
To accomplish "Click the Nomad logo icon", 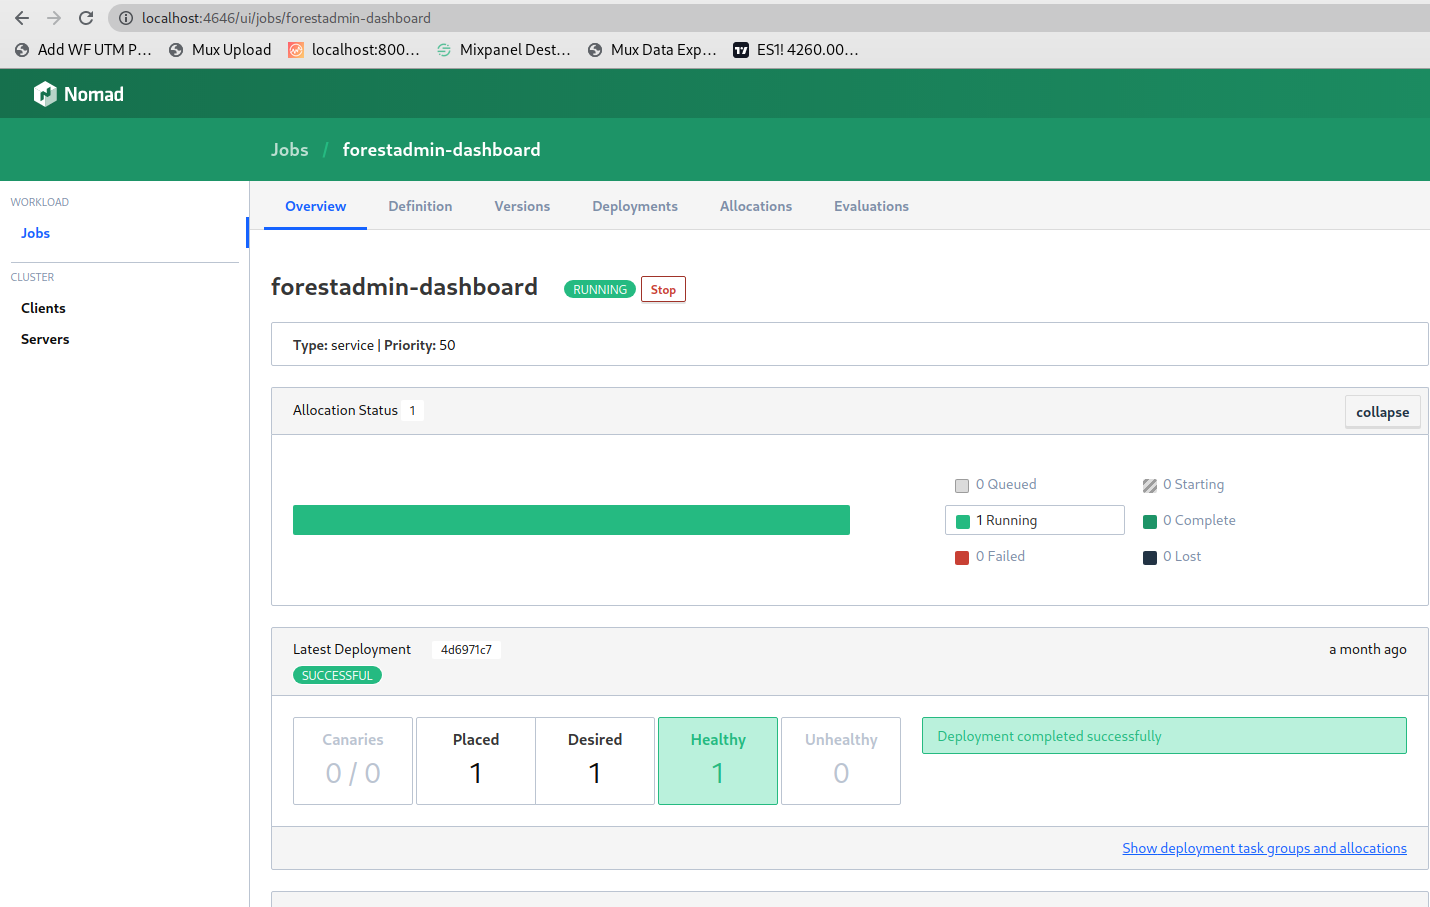I will click(x=45, y=94).
